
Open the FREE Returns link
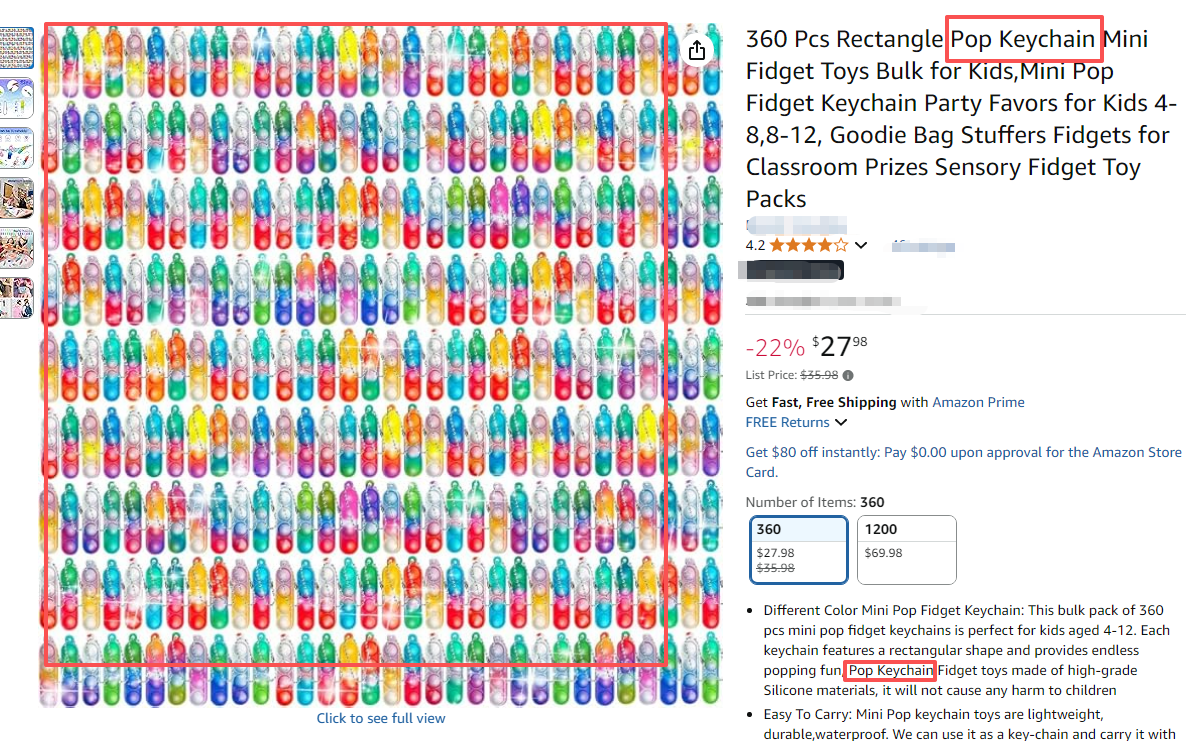point(789,422)
